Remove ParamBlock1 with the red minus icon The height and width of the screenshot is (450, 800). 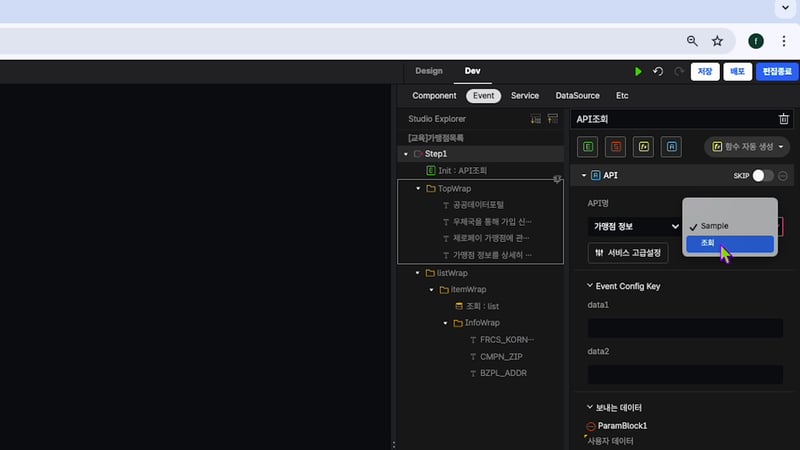[591, 426]
